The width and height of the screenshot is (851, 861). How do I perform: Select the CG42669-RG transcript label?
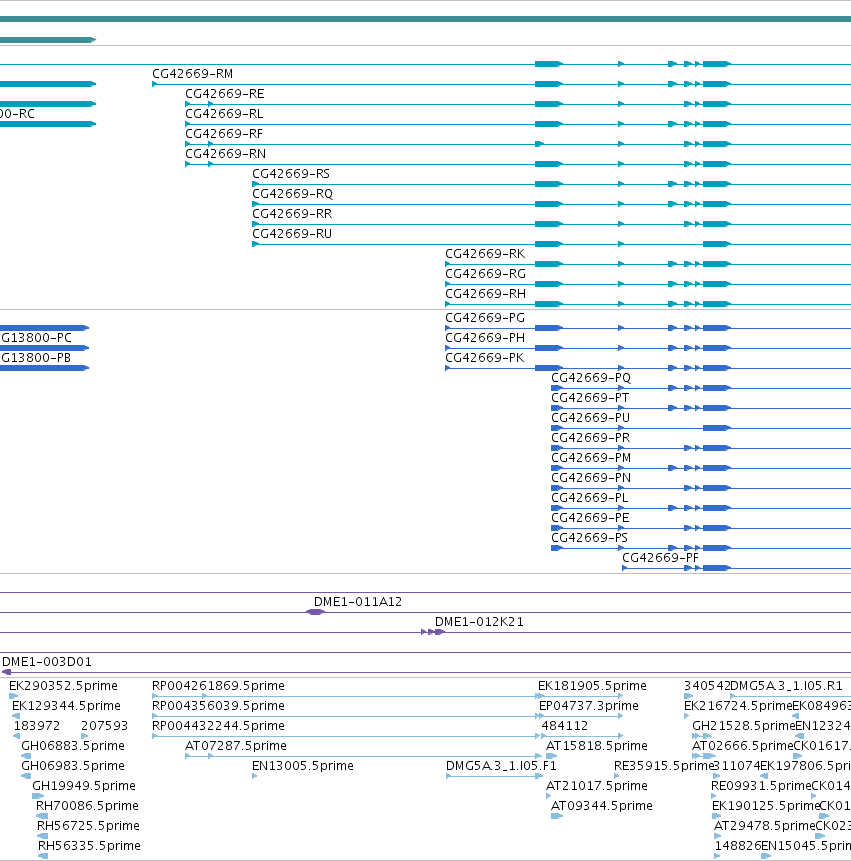(485, 273)
